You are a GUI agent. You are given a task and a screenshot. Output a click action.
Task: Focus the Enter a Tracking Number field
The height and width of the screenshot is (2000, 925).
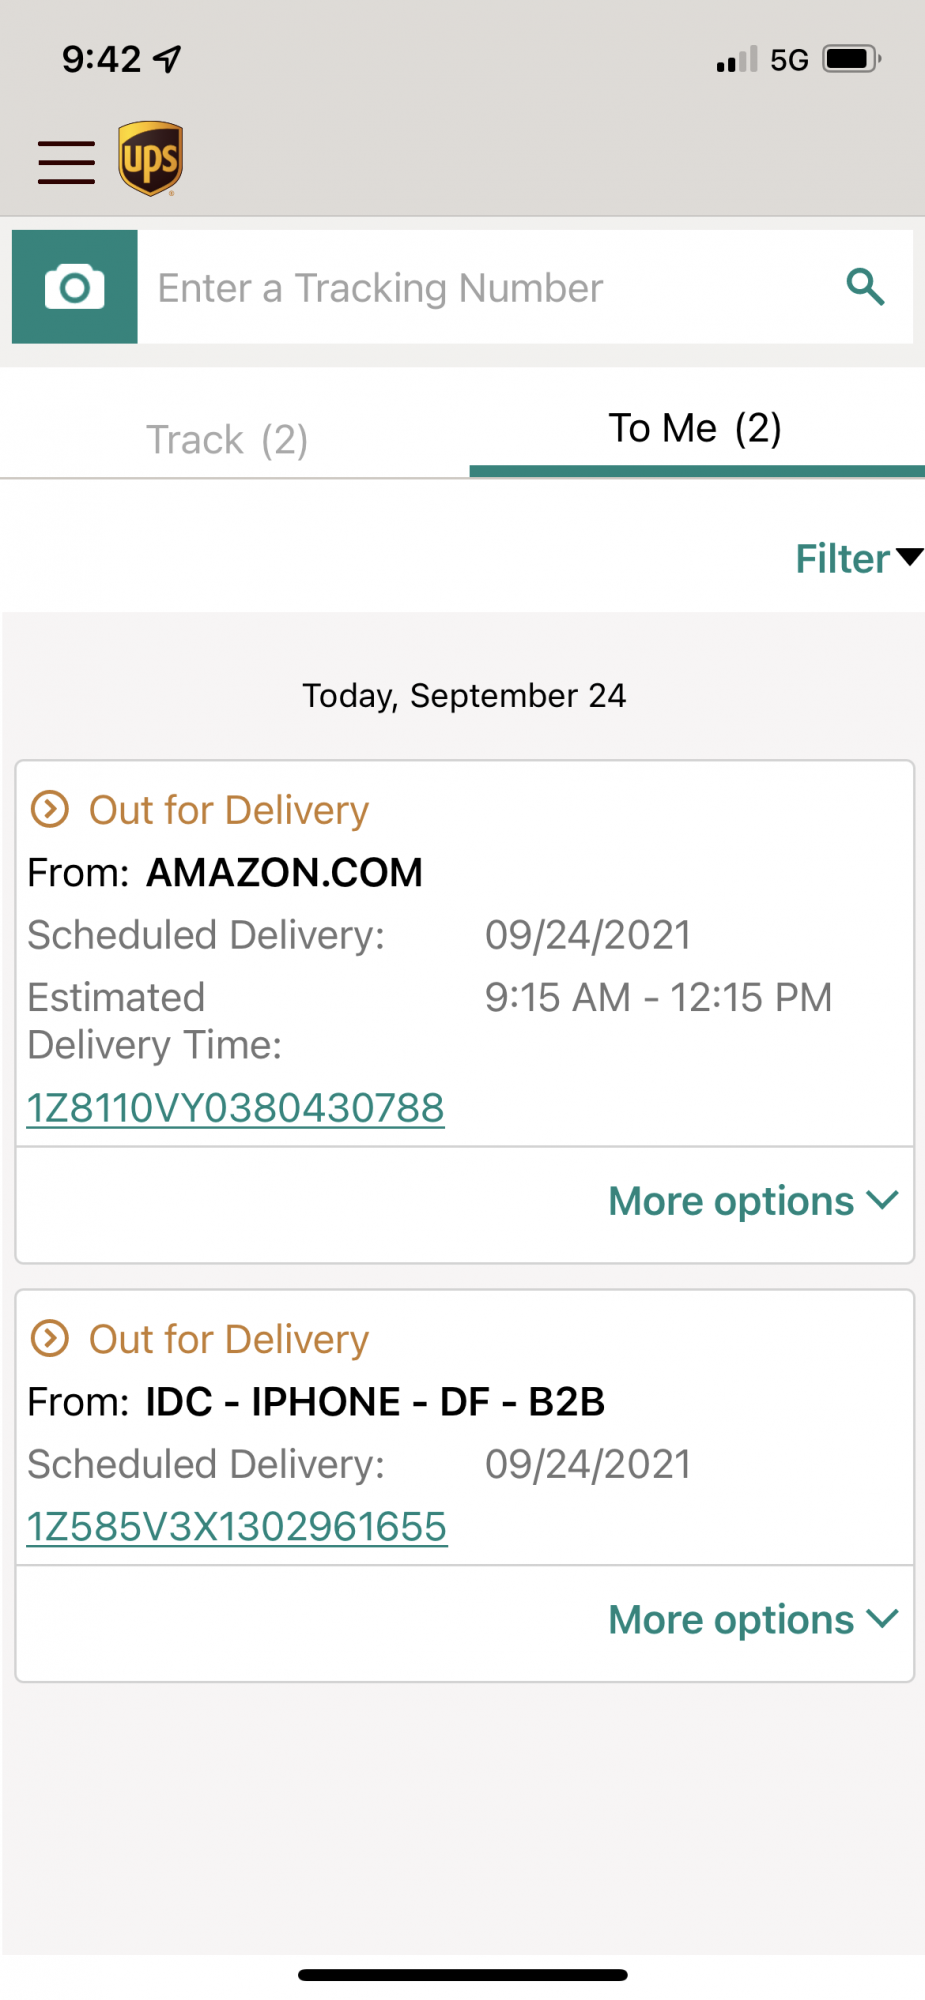[x=490, y=287]
